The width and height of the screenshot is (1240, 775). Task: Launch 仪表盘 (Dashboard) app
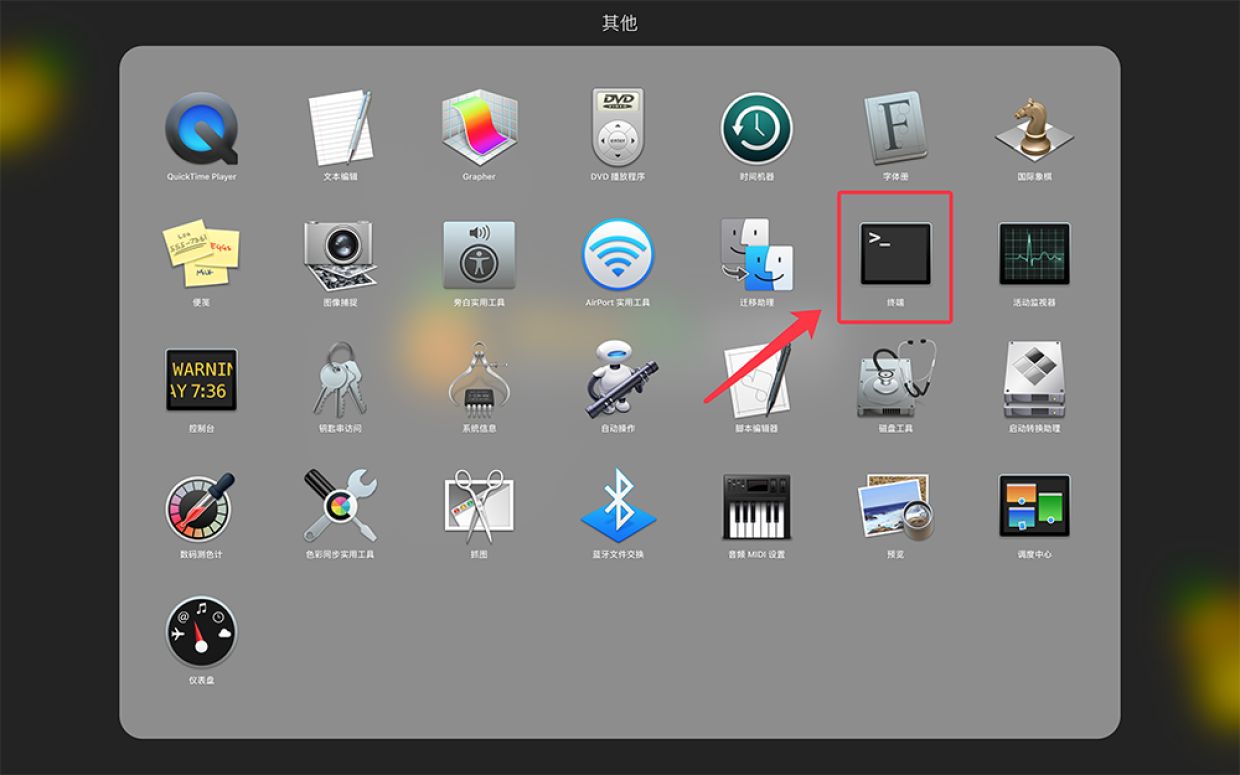point(202,632)
